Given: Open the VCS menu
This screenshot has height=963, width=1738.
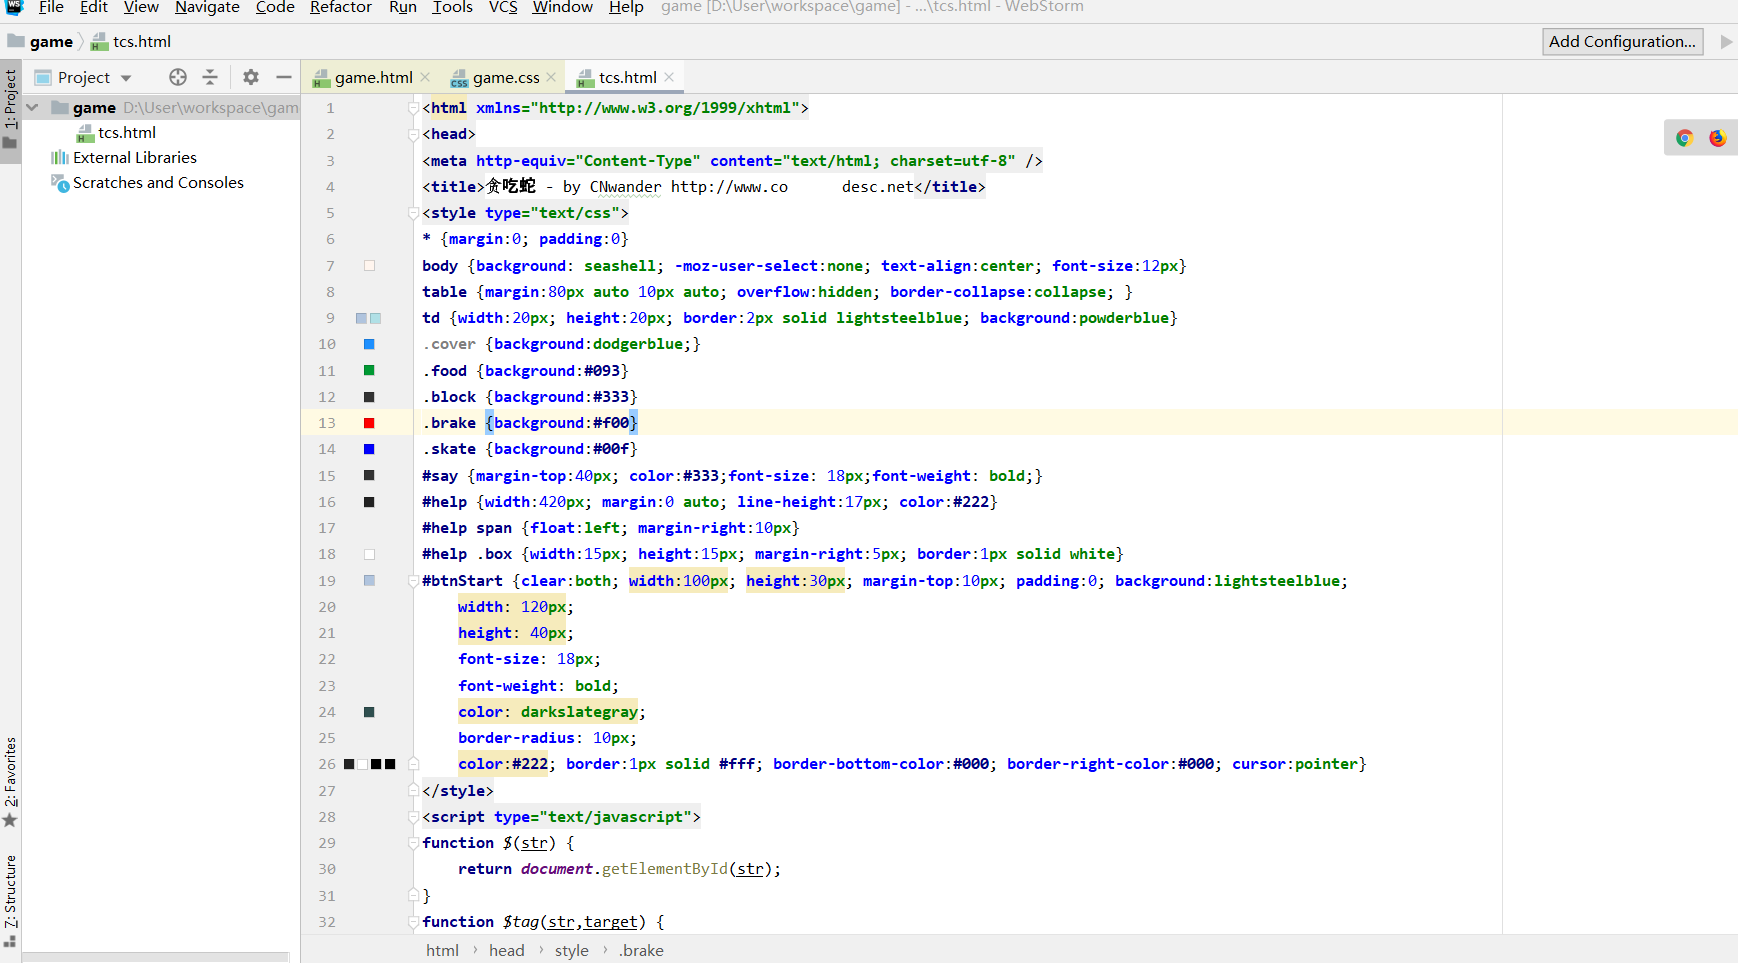Looking at the screenshot, I should tap(503, 7).
